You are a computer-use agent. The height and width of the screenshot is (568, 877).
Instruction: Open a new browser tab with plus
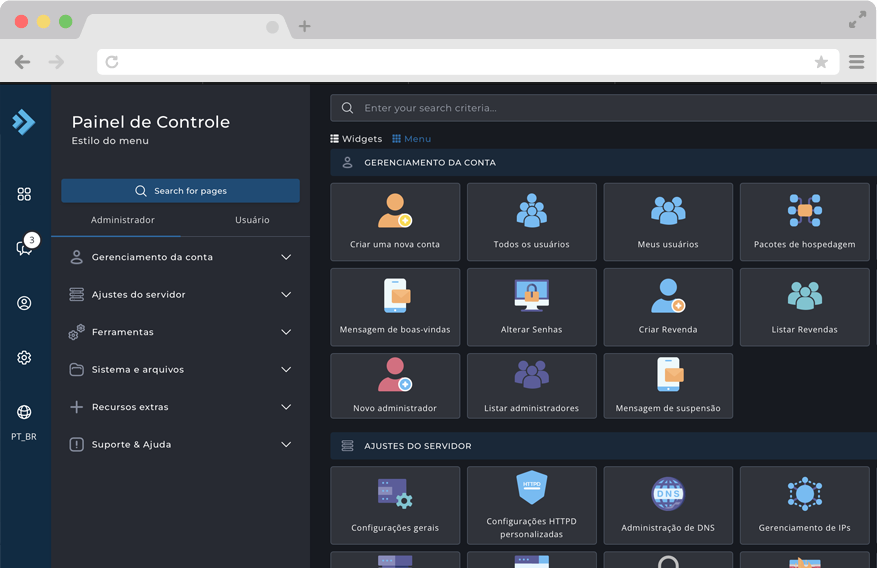[304, 26]
